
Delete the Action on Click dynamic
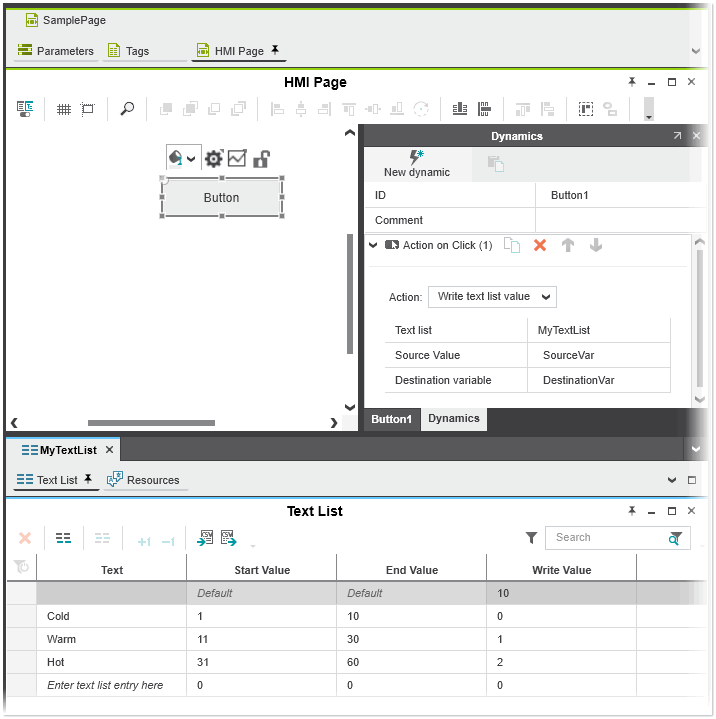540,245
